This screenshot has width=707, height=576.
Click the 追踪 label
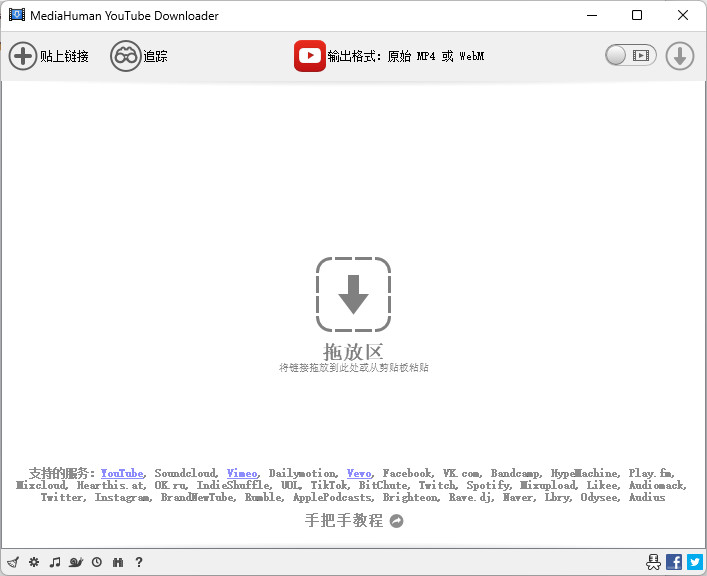pos(156,56)
